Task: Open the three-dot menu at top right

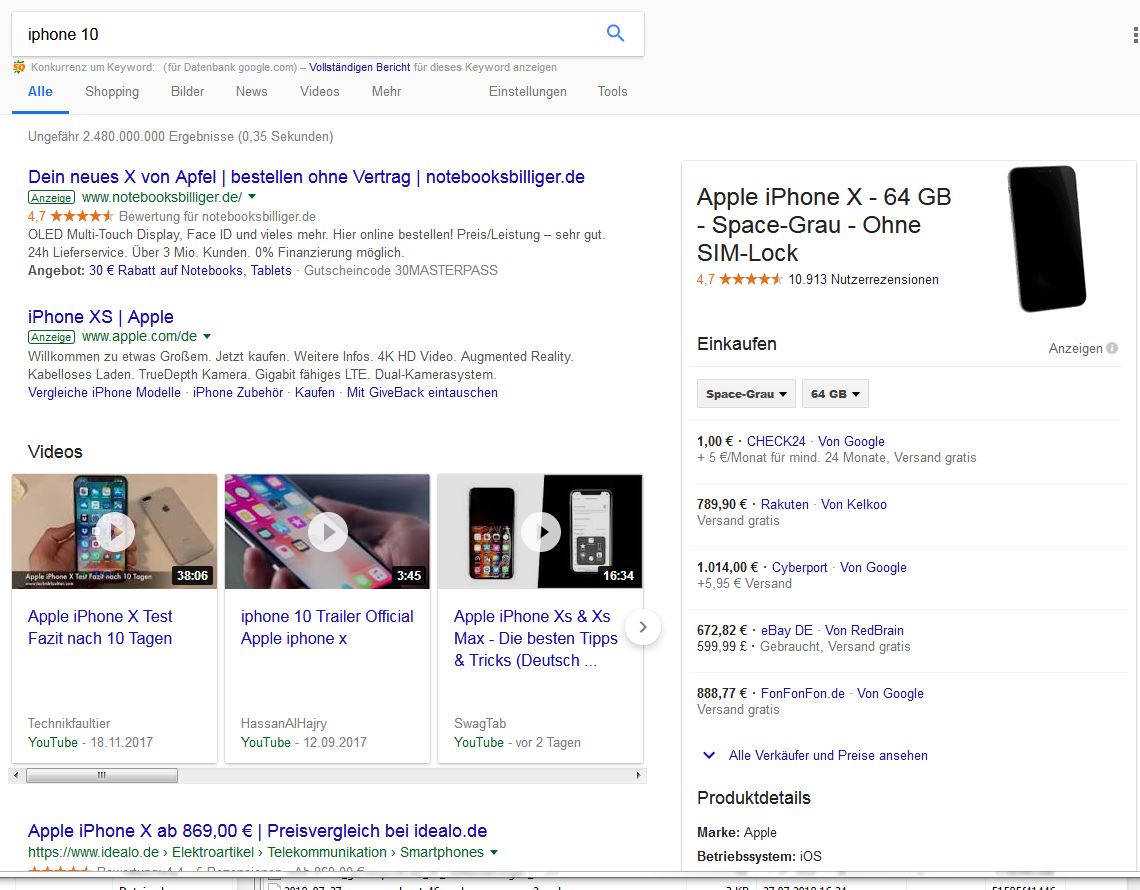Action: tap(1135, 35)
